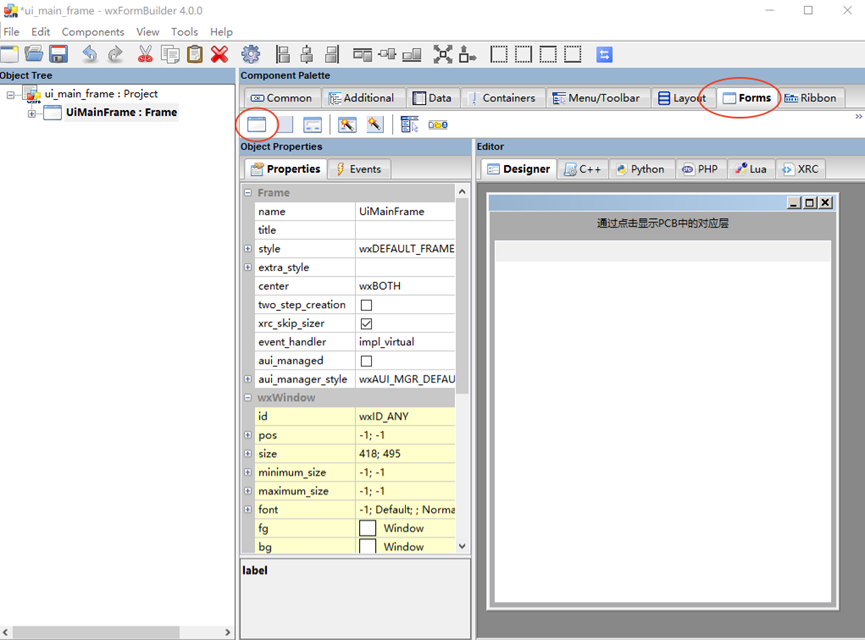Collapse the wxWindow property category
The image size is (865, 640).
(248, 397)
